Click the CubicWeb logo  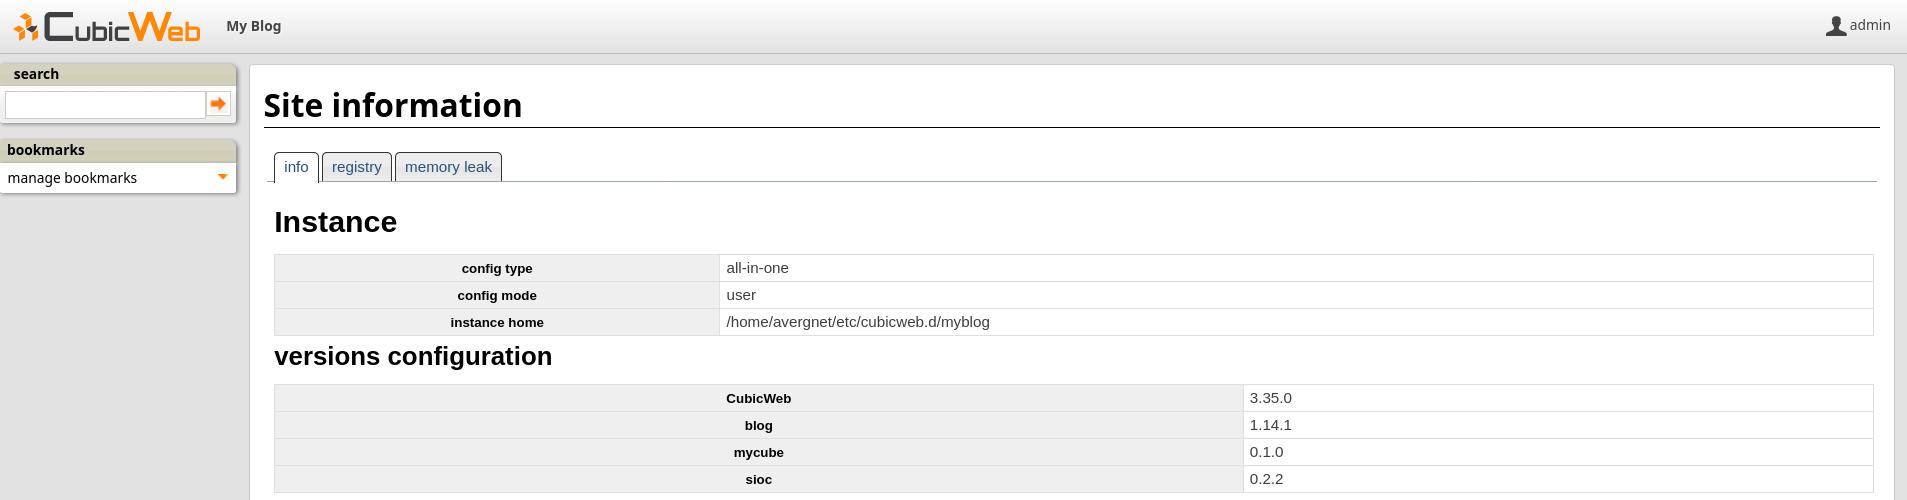click(x=107, y=26)
